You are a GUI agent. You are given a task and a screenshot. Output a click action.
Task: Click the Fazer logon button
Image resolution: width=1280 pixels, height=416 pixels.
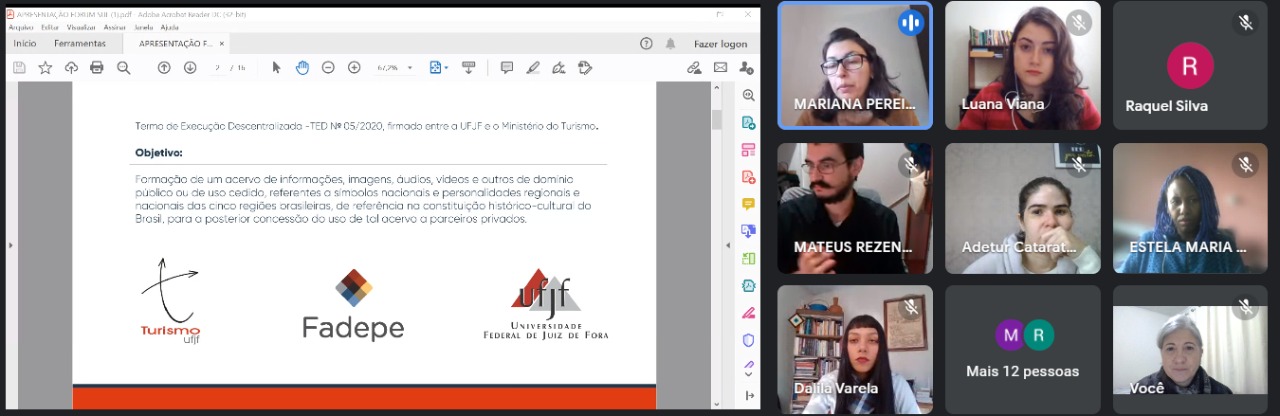click(720, 44)
